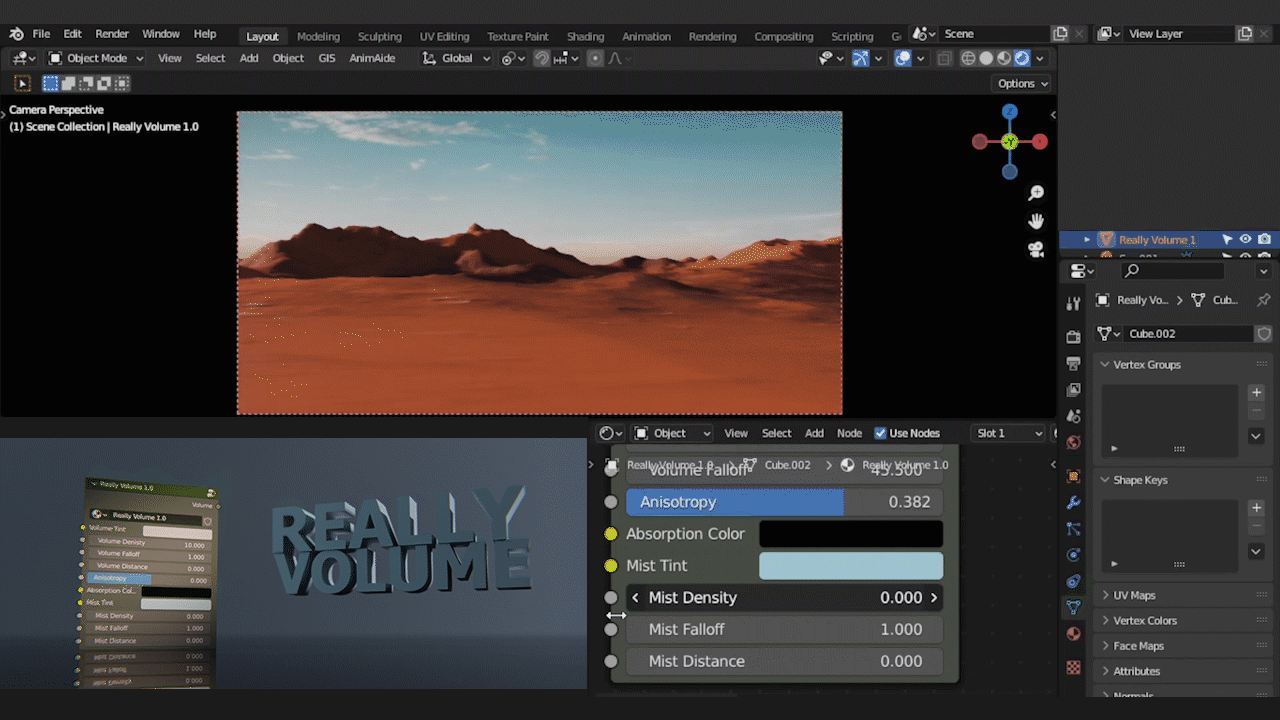Click the Options button in viewport
The height and width of the screenshot is (720, 1280).
tap(1022, 84)
